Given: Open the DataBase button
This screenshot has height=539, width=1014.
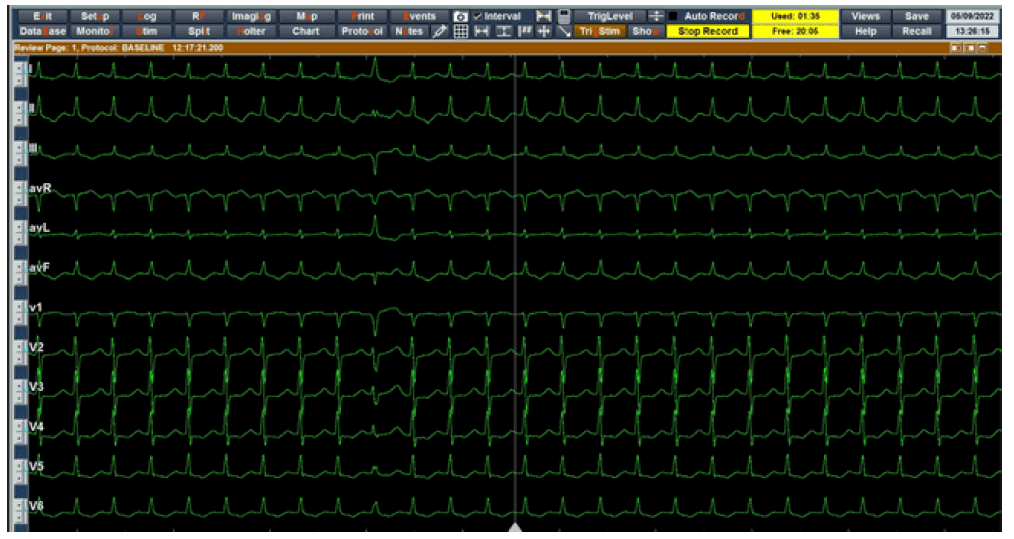Looking at the screenshot, I should [x=43, y=31].
